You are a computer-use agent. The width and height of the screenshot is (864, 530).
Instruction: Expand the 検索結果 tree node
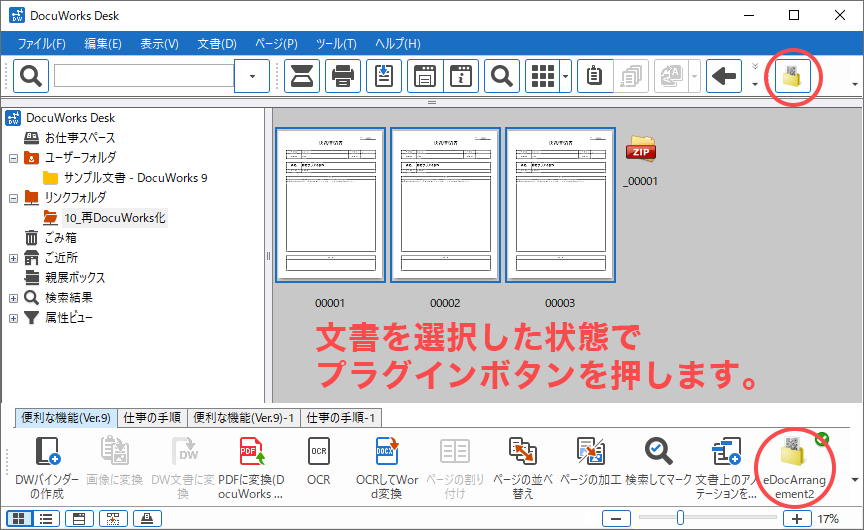tap(14, 299)
